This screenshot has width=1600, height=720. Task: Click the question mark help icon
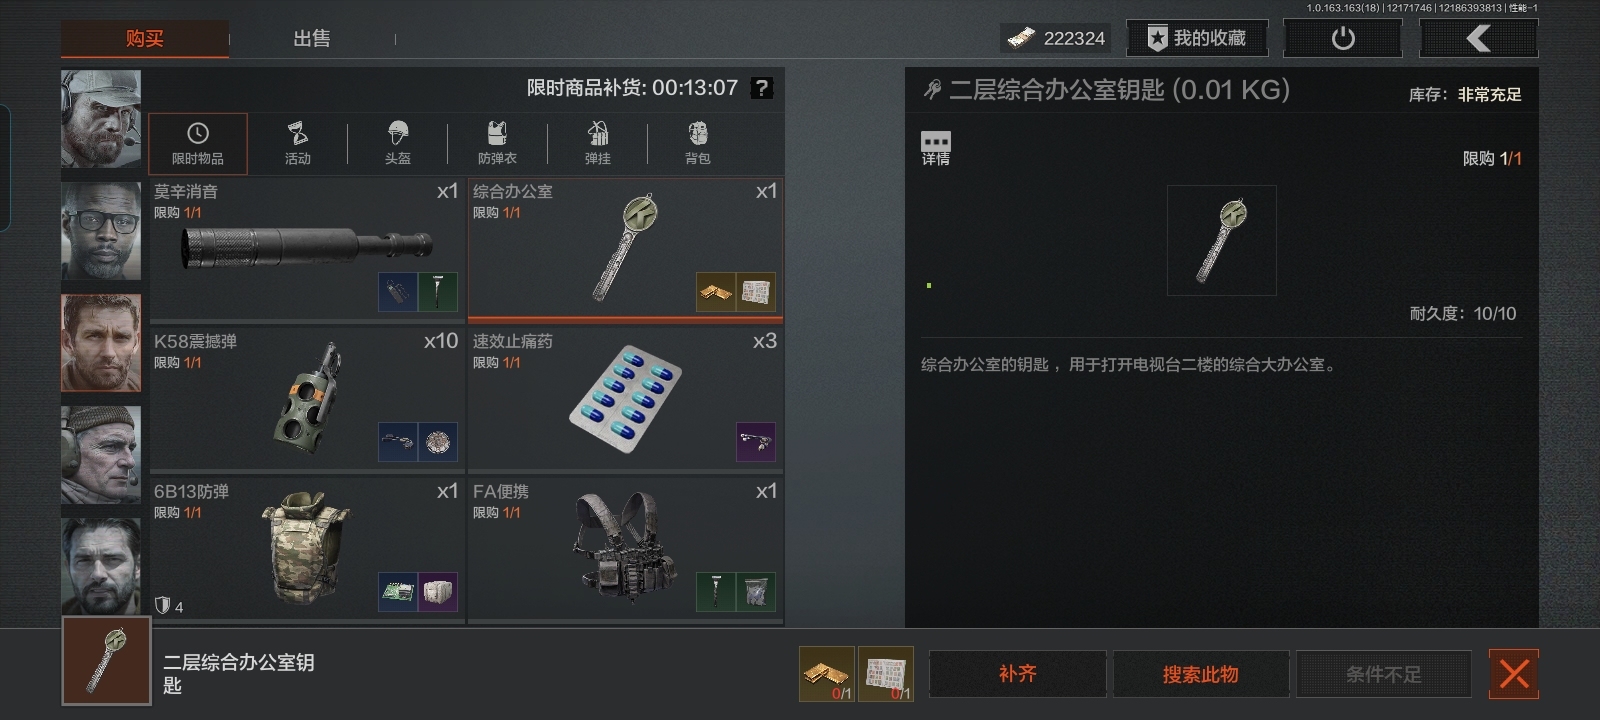762,88
